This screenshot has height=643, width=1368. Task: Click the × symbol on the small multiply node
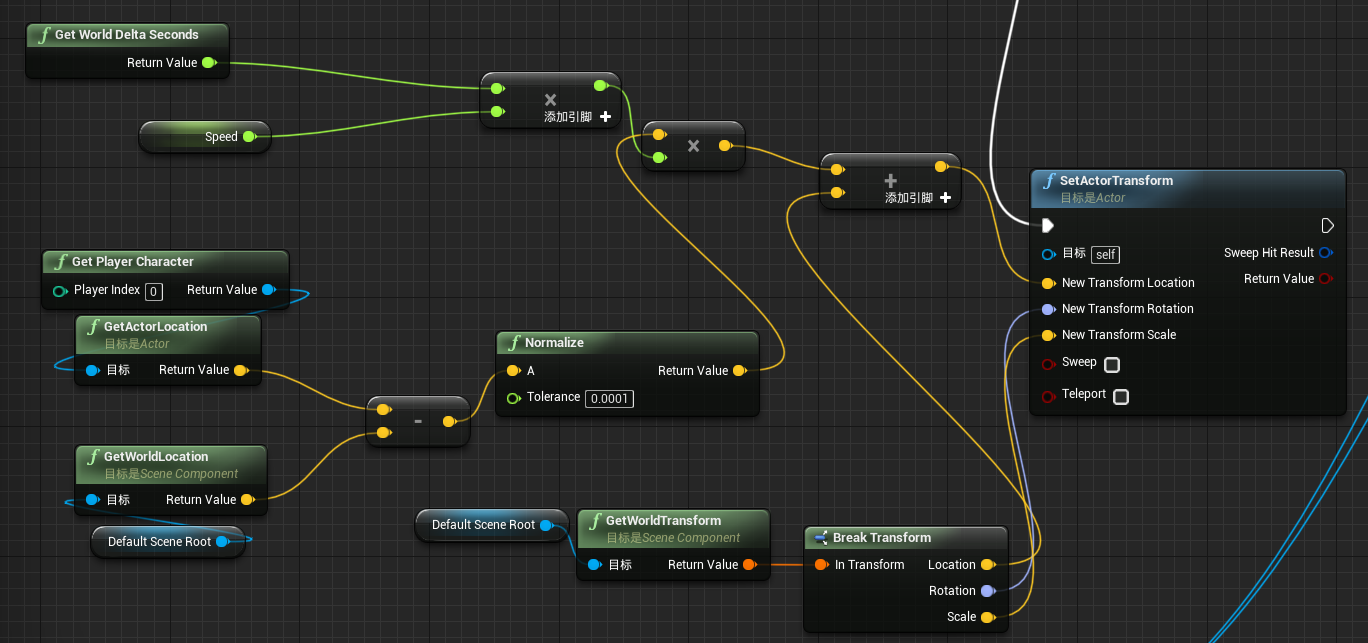[693, 145]
